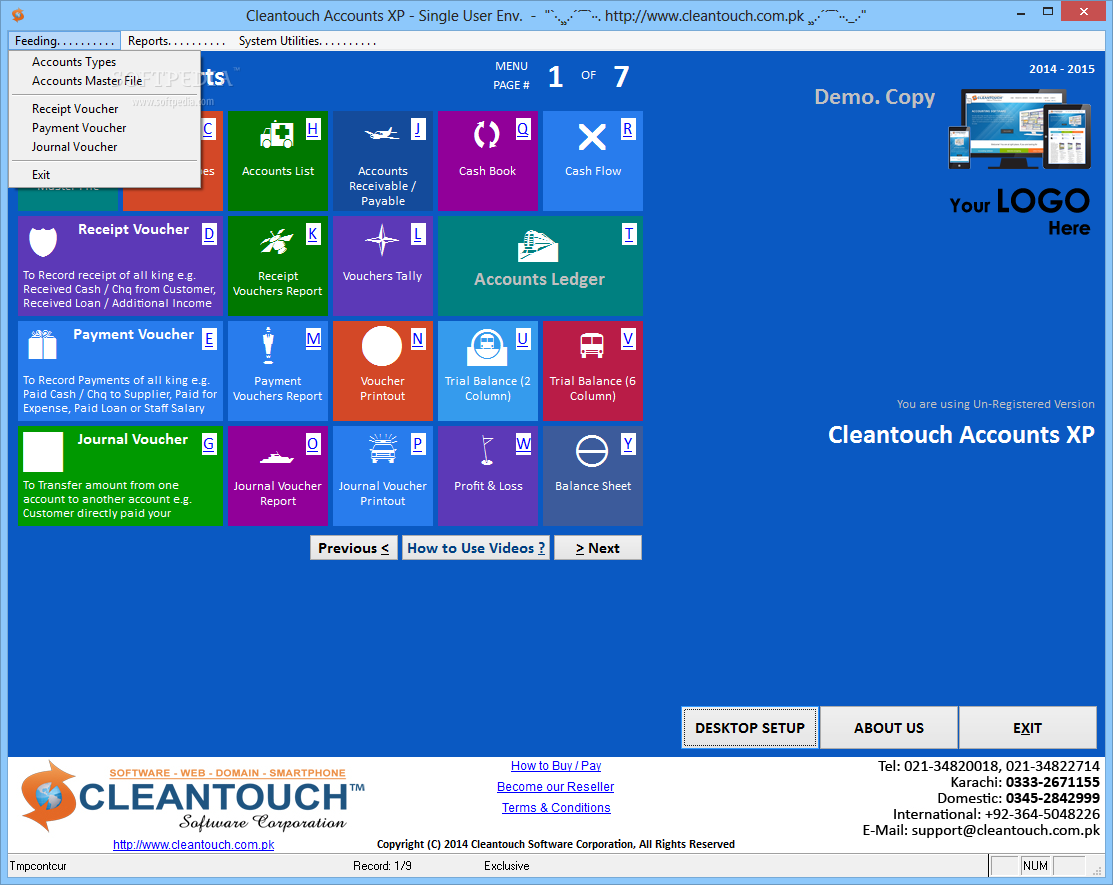The image size is (1113, 885).
Task: Open the Cash Book refresh-arrows icon
Action: click(487, 134)
